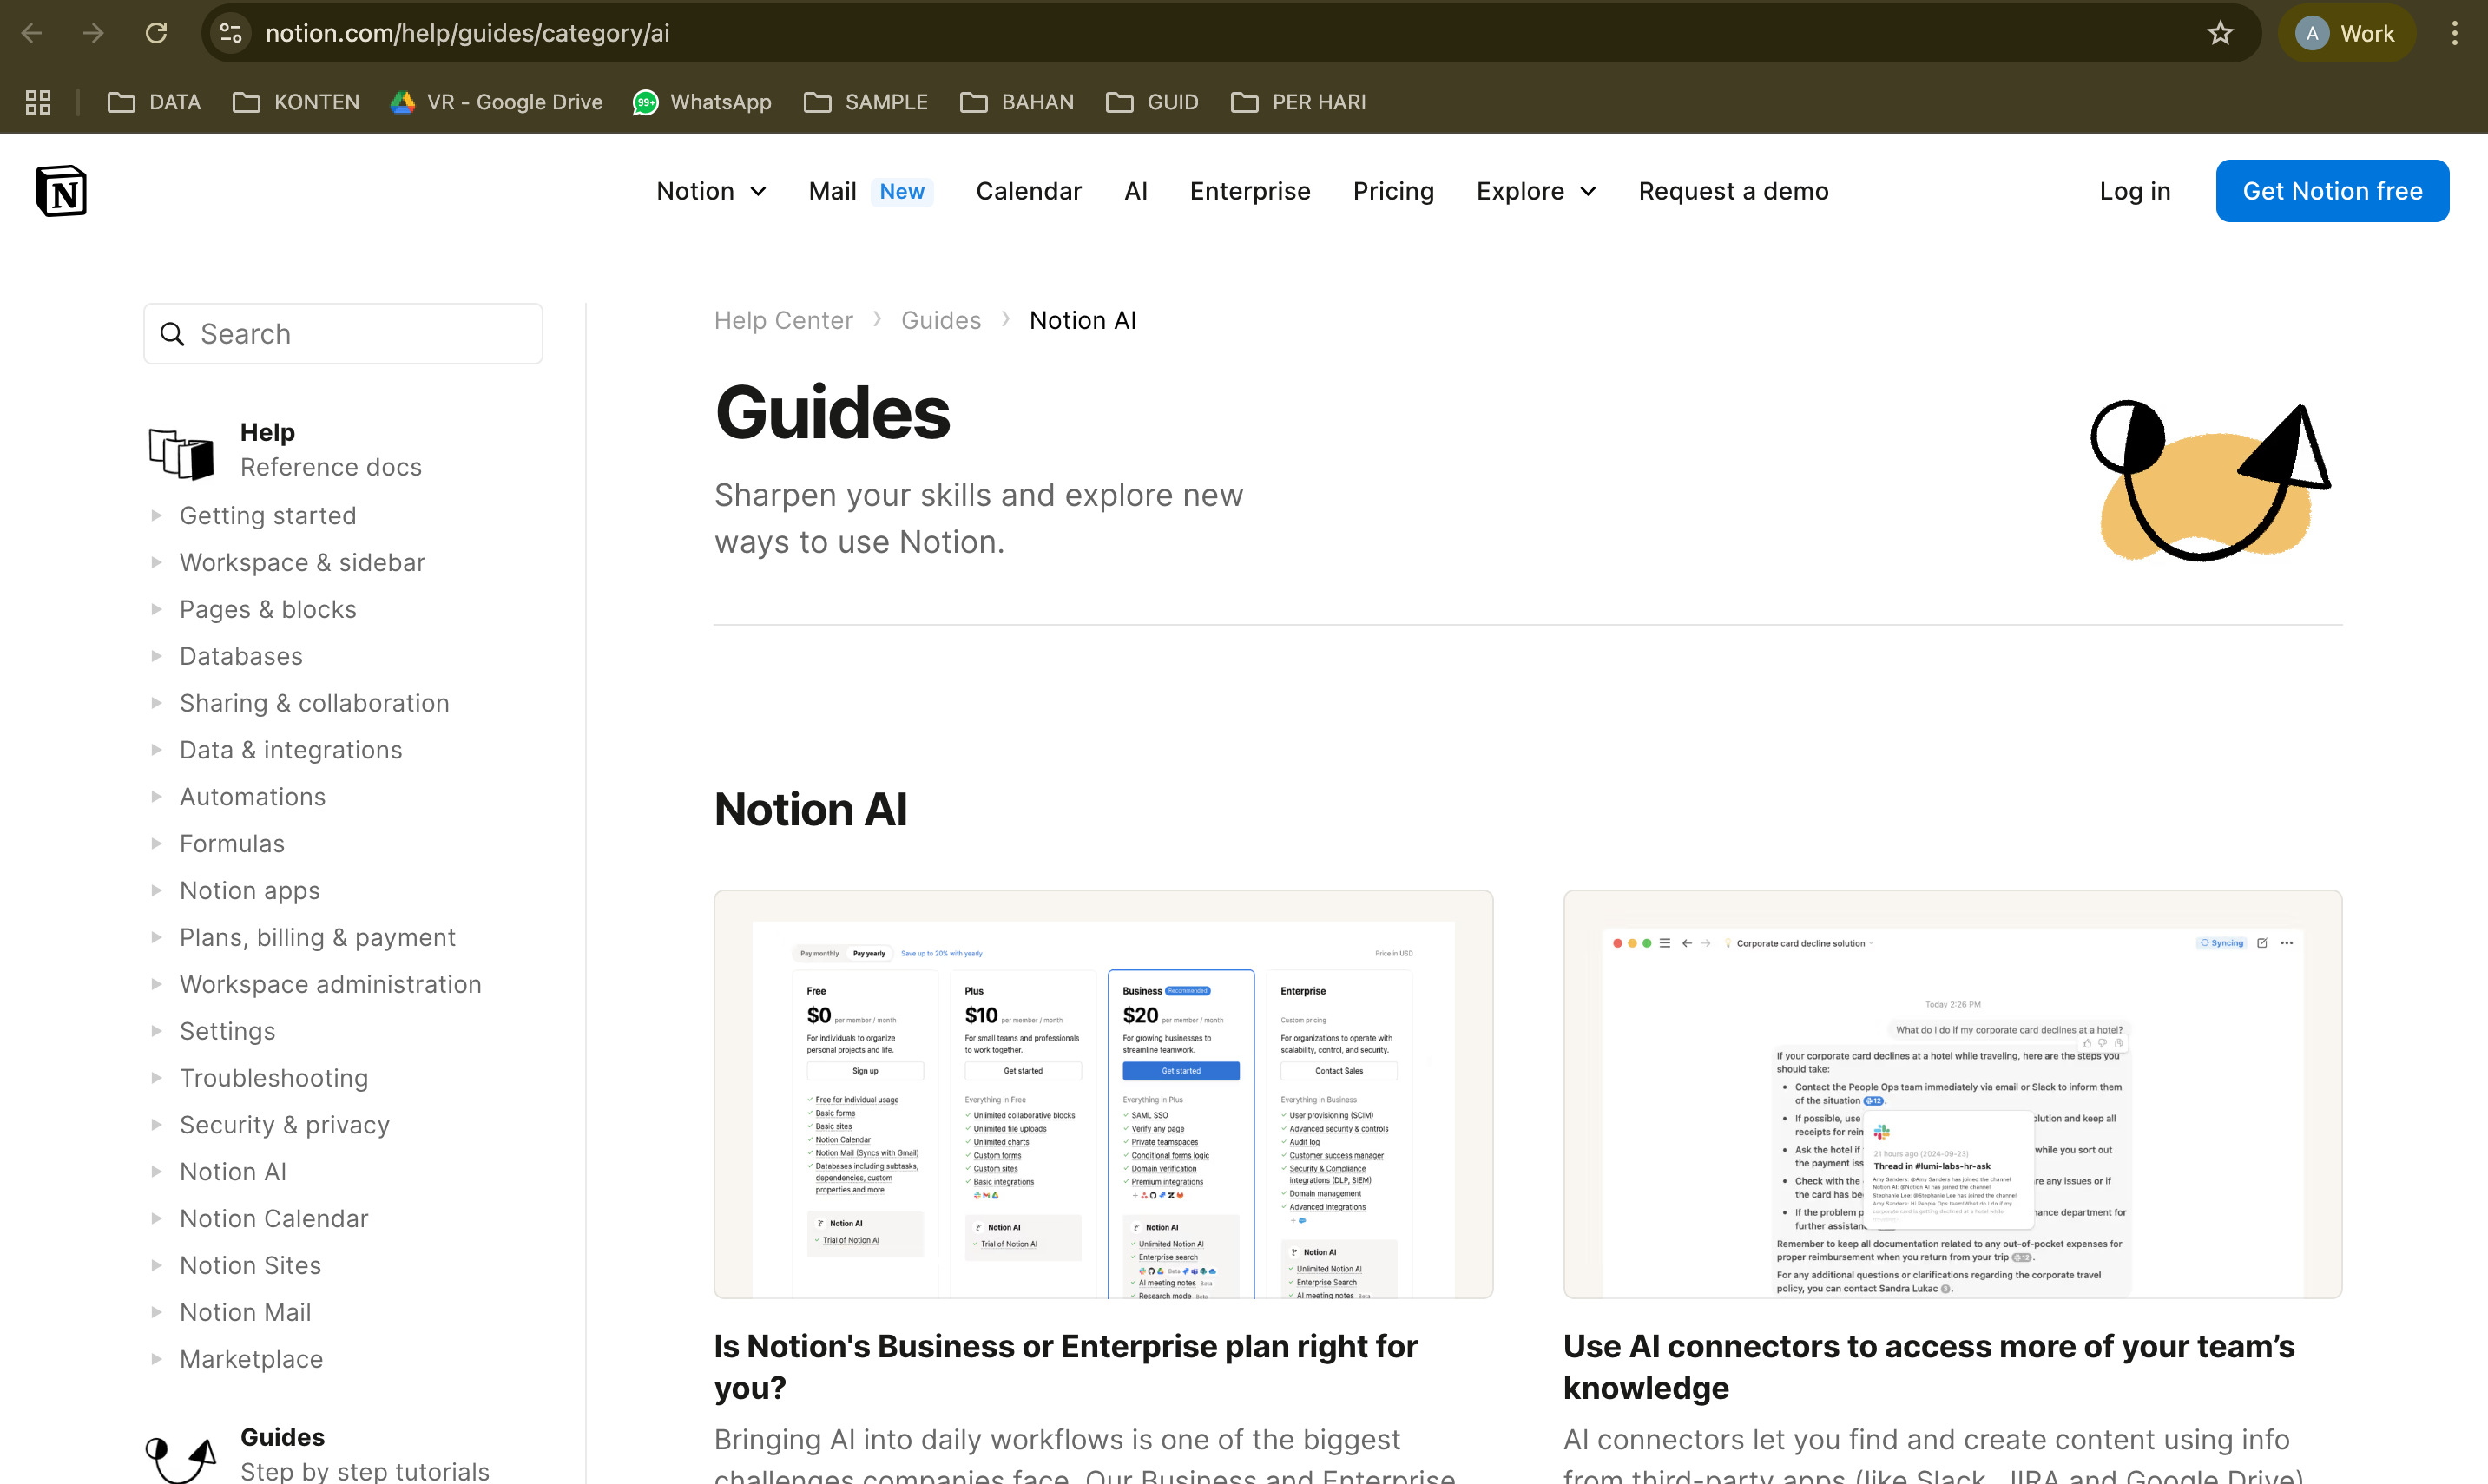Click the Help Reference docs heading
2488x1484 pixels.
point(331,450)
